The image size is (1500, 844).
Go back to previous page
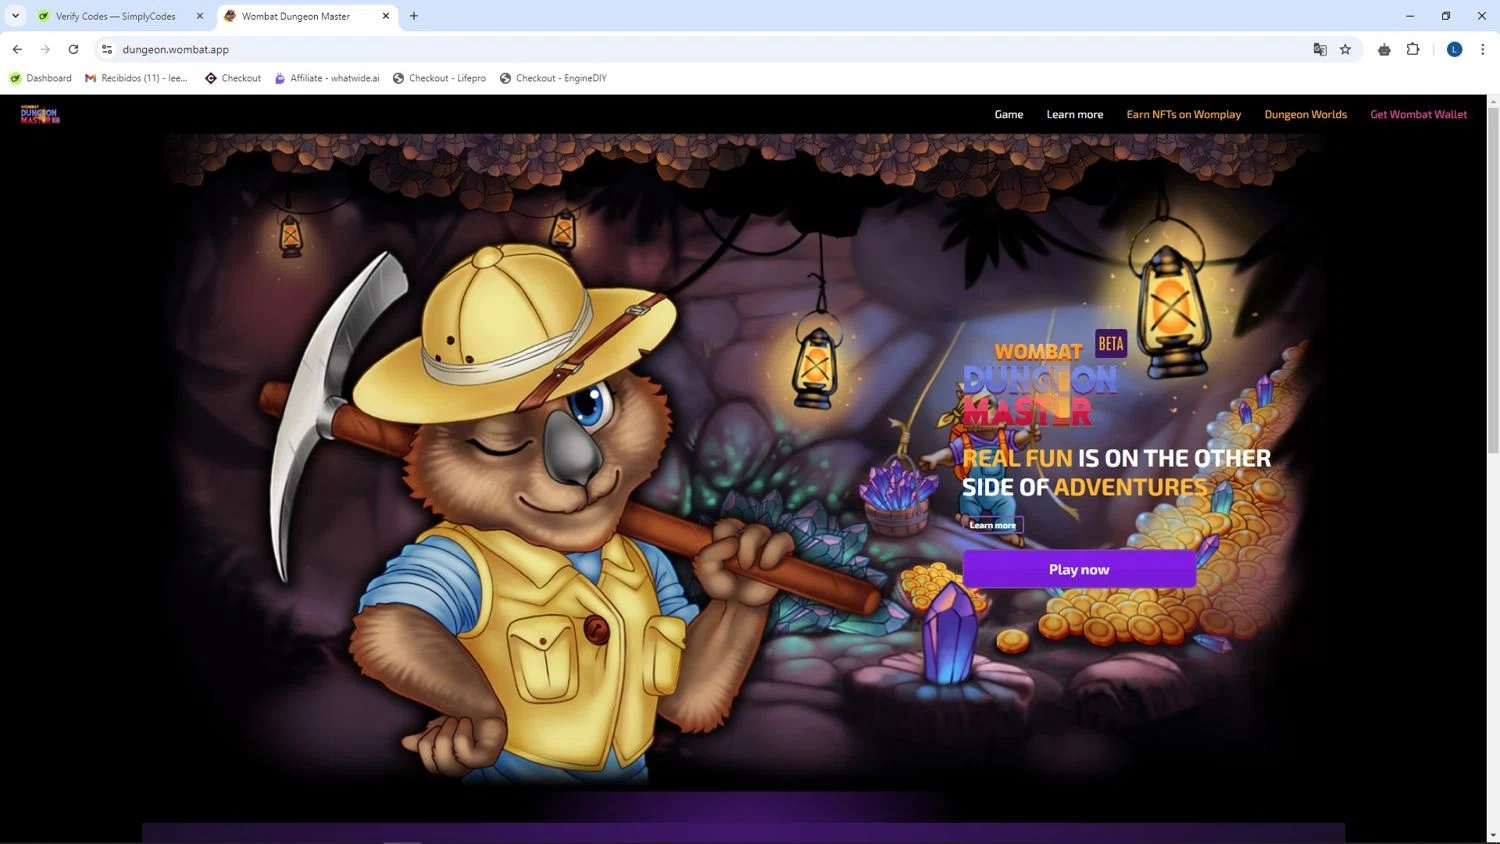pyautogui.click(x=17, y=49)
